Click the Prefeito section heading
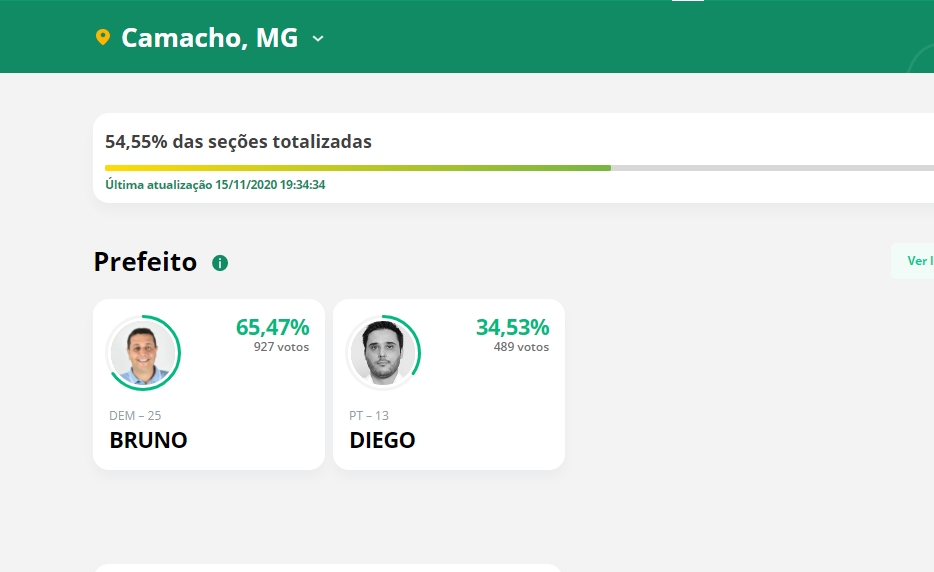 (145, 262)
